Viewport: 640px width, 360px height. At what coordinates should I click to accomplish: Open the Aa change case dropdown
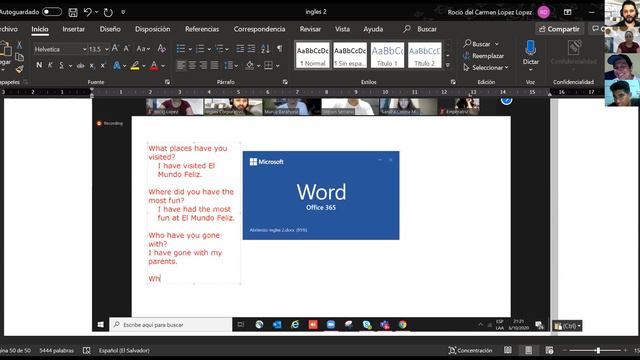(x=143, y=49)
